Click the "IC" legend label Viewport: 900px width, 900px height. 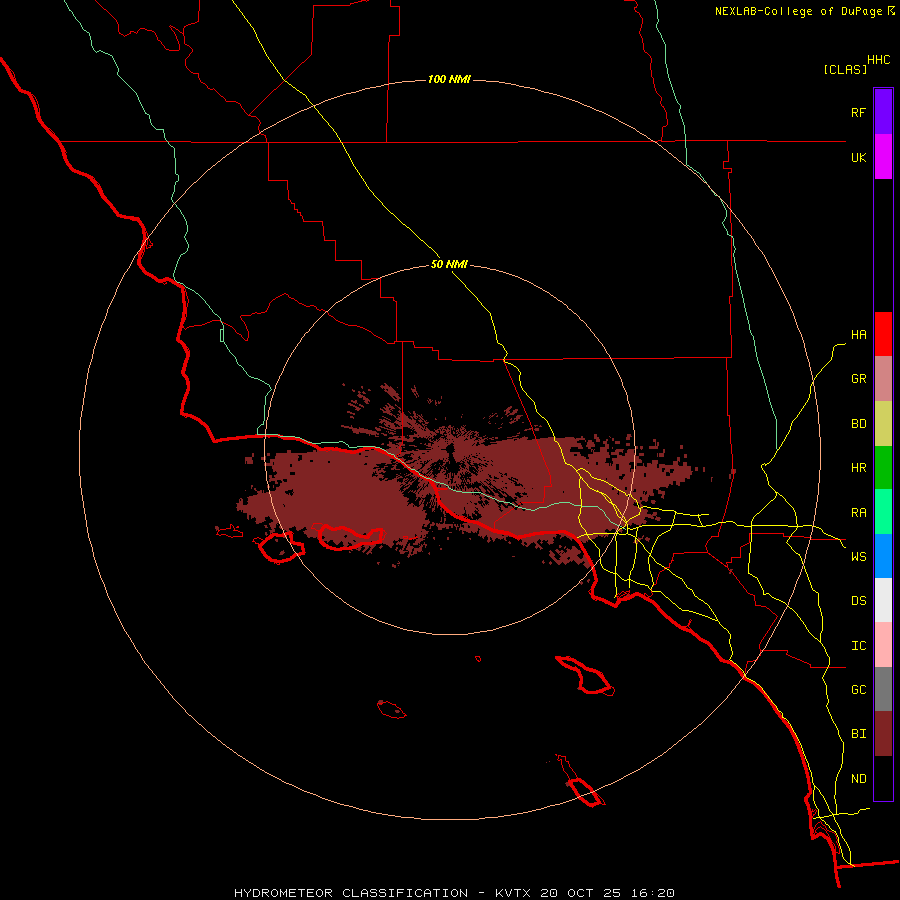pyautogui.click(x=858, y=646)
